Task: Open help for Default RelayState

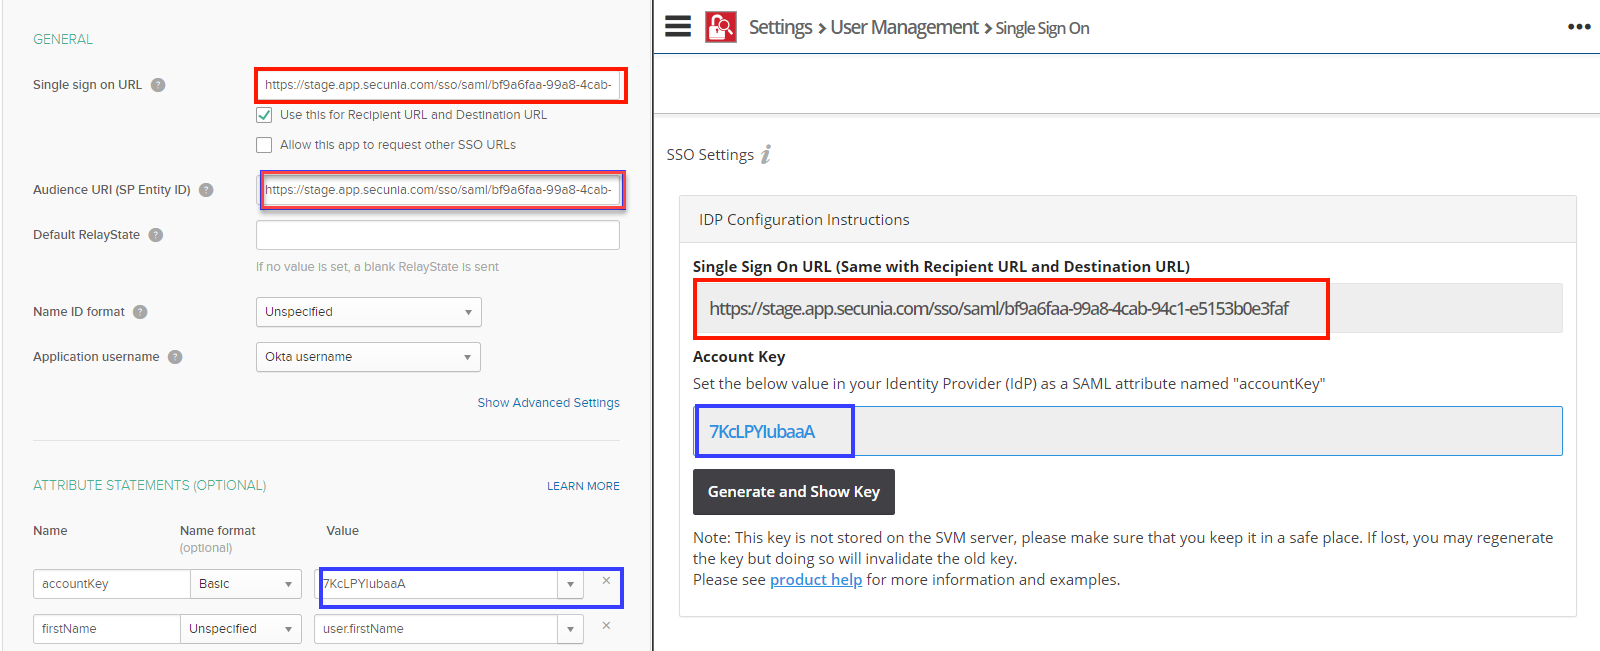Action: point(156,235)
